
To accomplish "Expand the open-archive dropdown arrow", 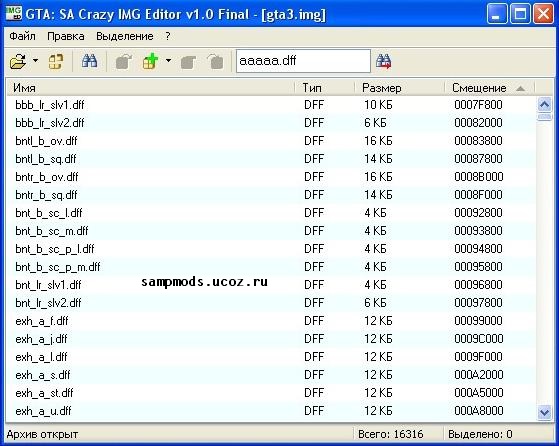I will point(35,60).
